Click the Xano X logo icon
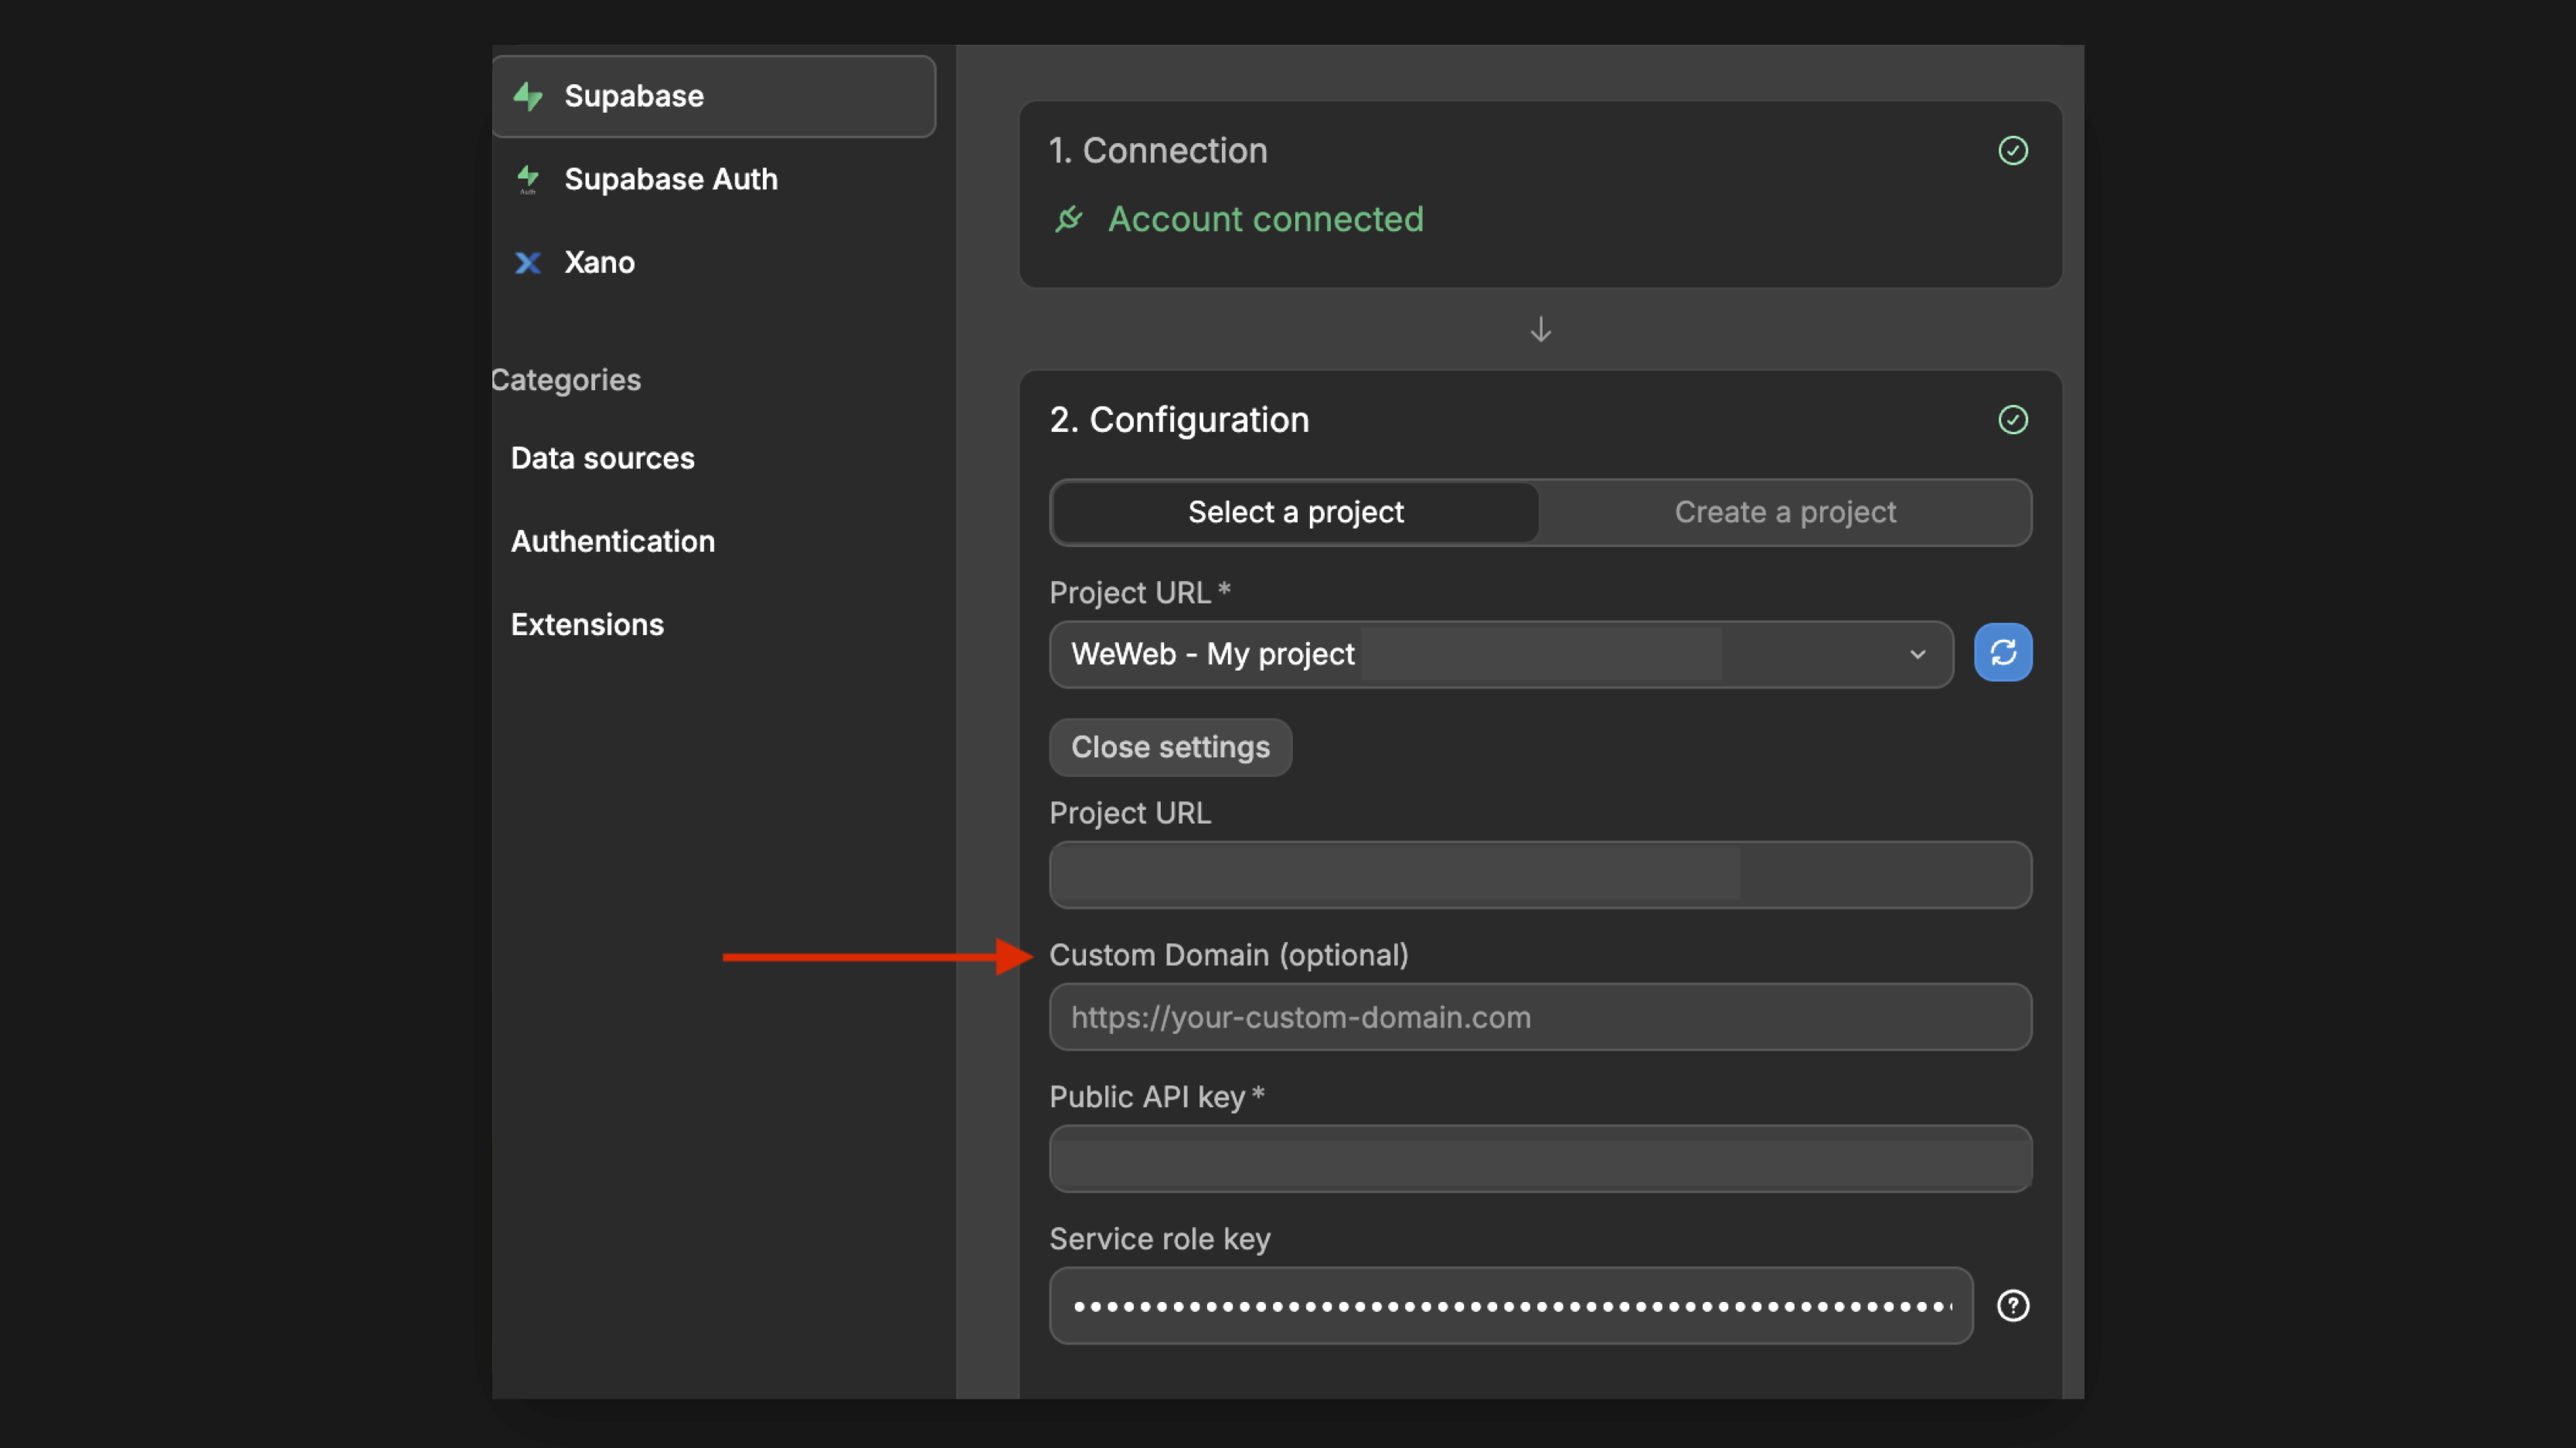This screenshot has width=2576, height=1448. pos(528,262)
